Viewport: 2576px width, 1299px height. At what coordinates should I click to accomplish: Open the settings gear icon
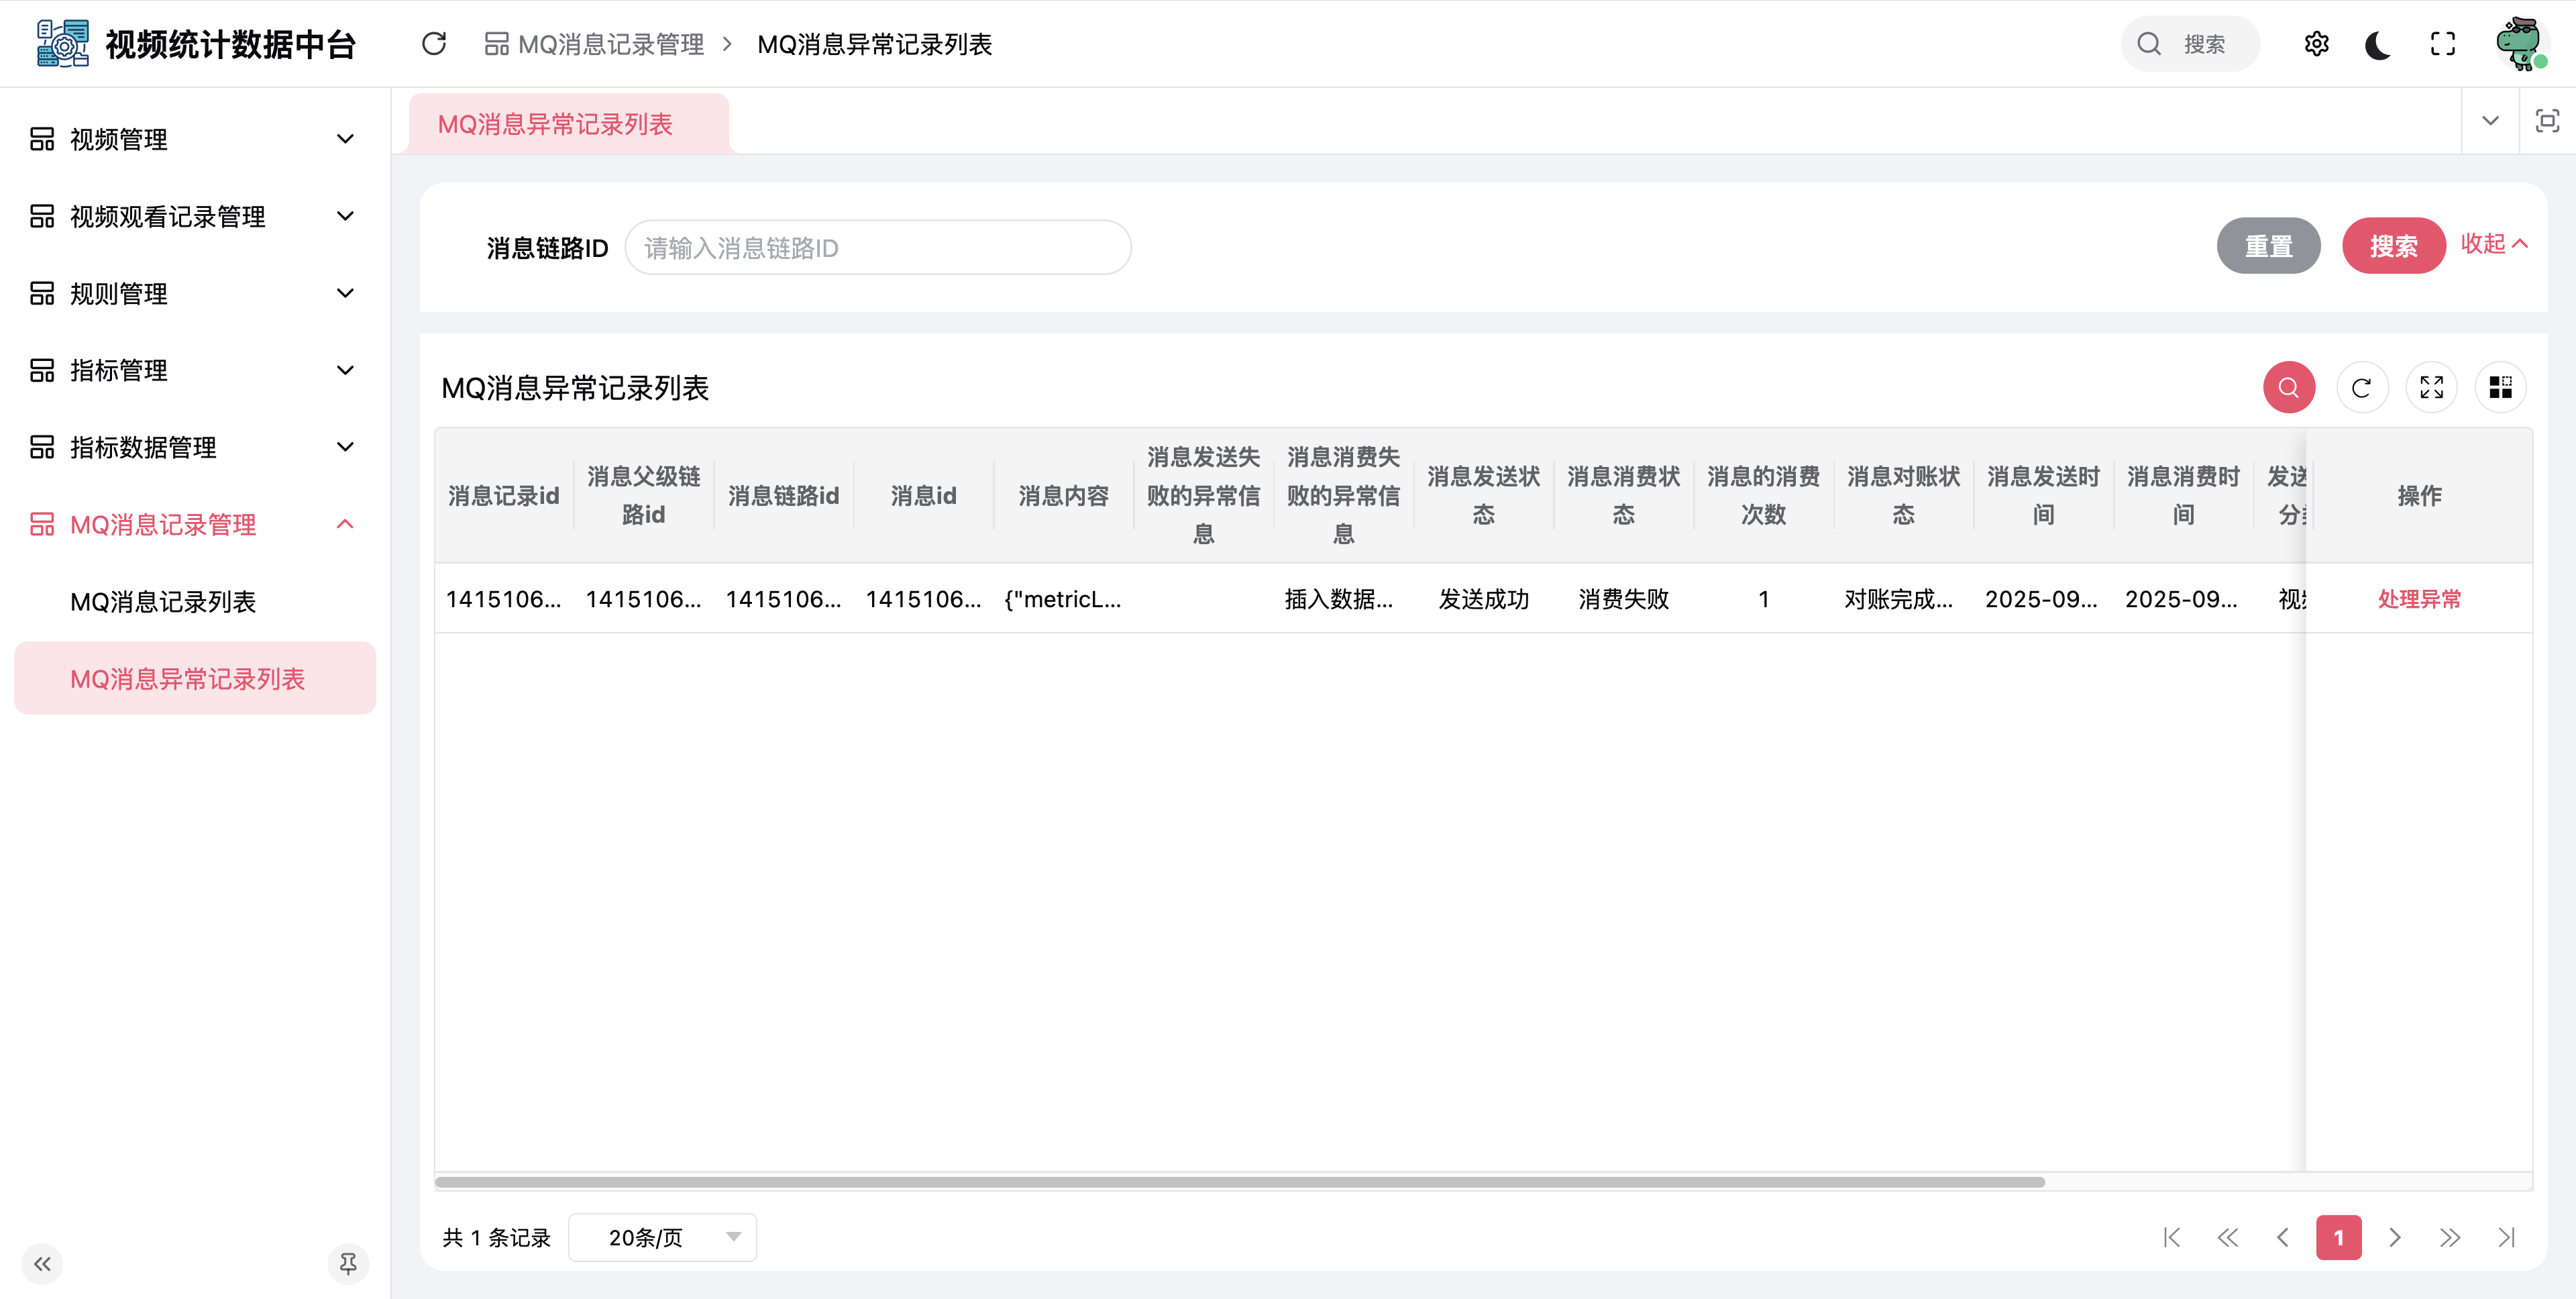[2316, 44]
